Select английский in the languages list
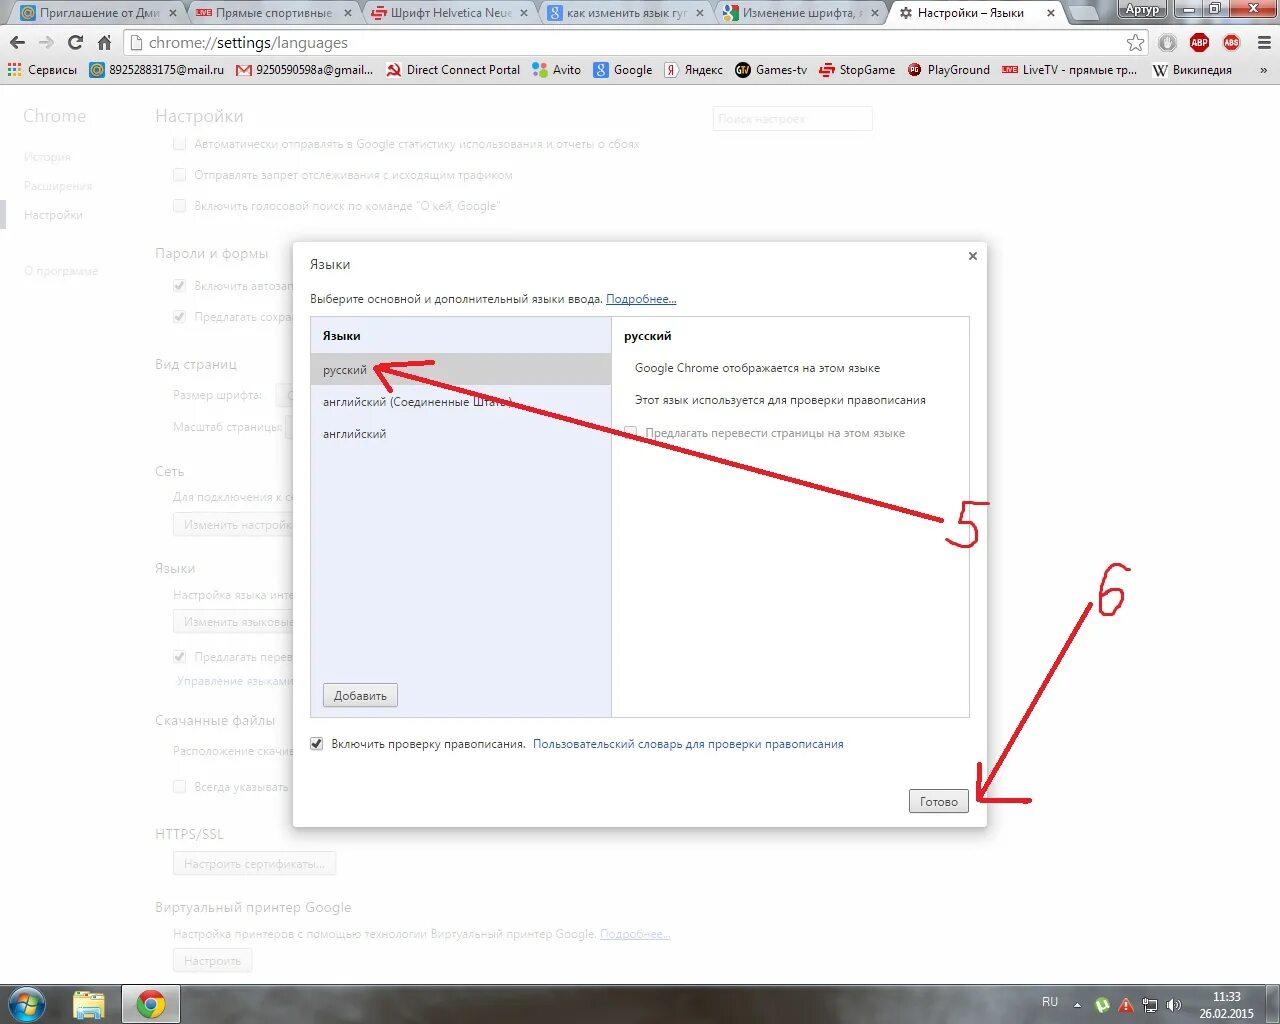Viewport: 1280px width, 1024px height. coord(461,433)
